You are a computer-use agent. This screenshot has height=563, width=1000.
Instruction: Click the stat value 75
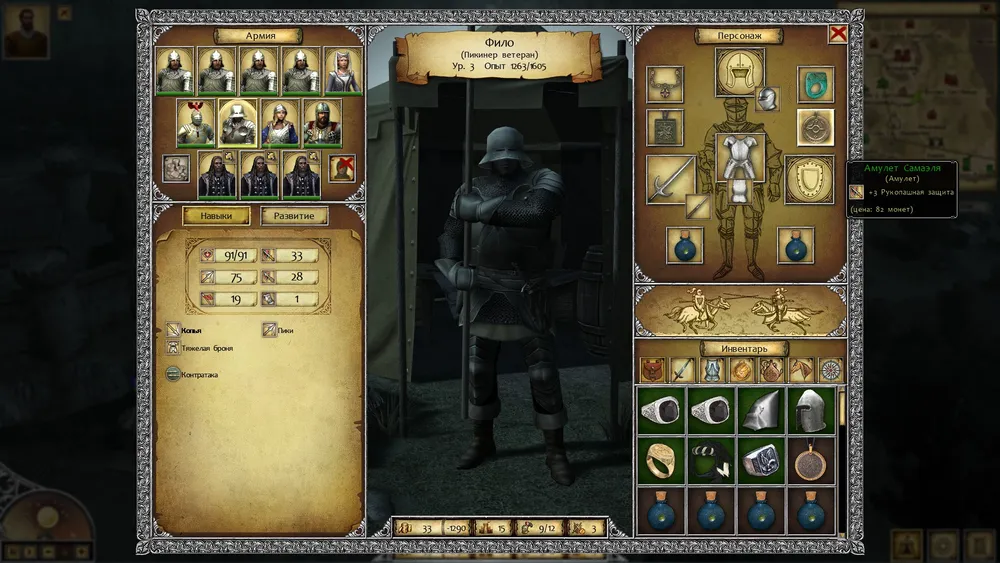point(229,277)
